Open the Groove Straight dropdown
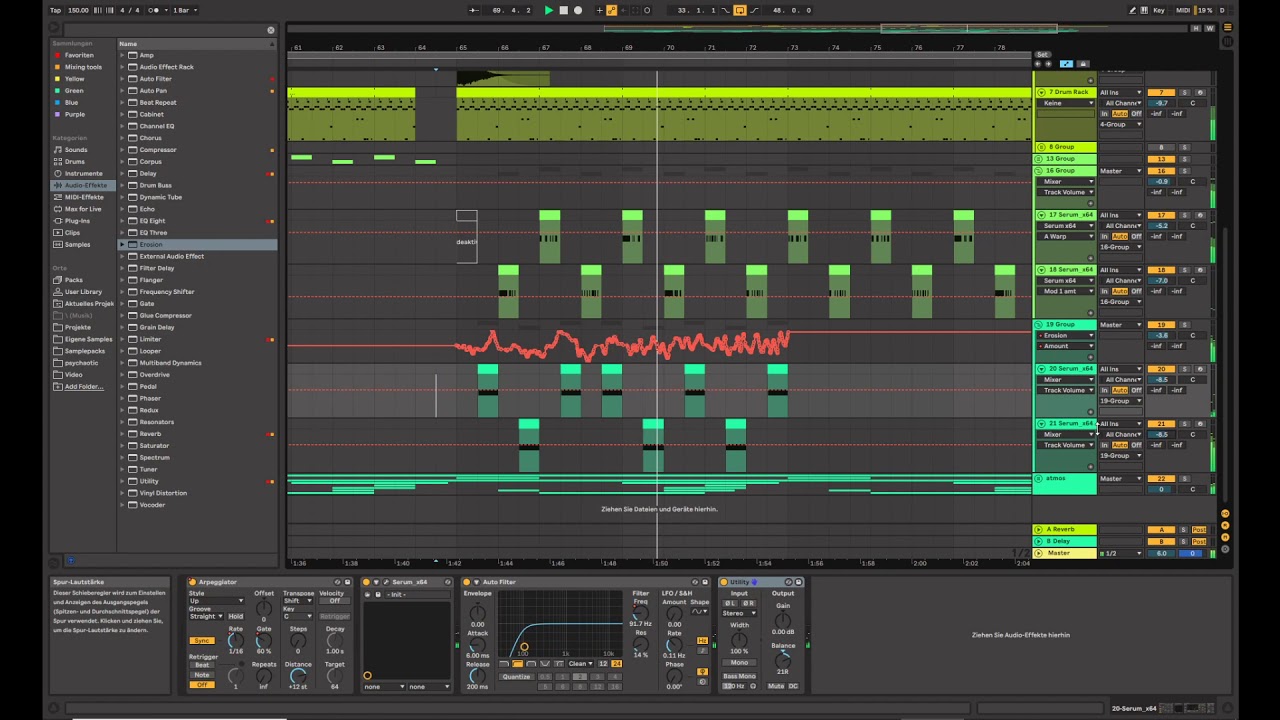Image resolution: width=1280 pixels, height=720 pixels. 206,616
